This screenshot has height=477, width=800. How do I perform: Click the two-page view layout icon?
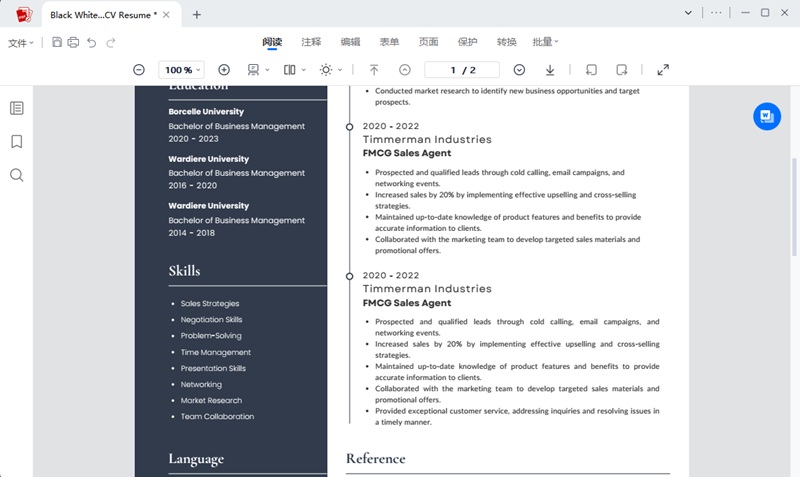pos(289,70)
